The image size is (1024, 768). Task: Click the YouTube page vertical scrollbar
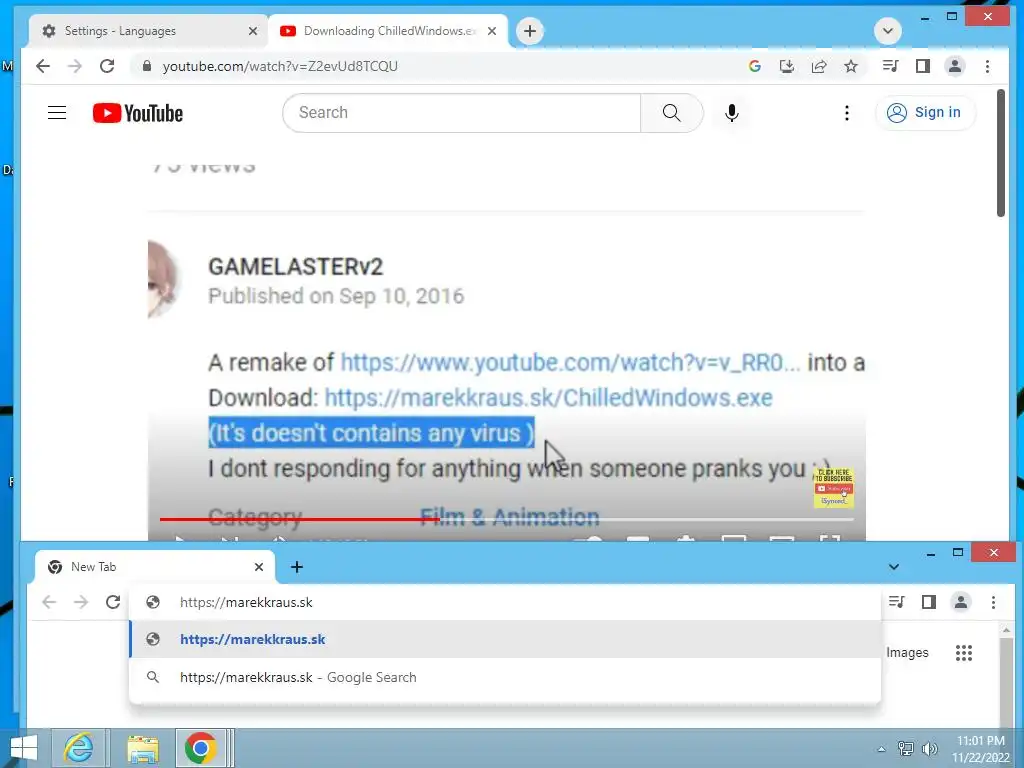click(x=1000, y=153)
